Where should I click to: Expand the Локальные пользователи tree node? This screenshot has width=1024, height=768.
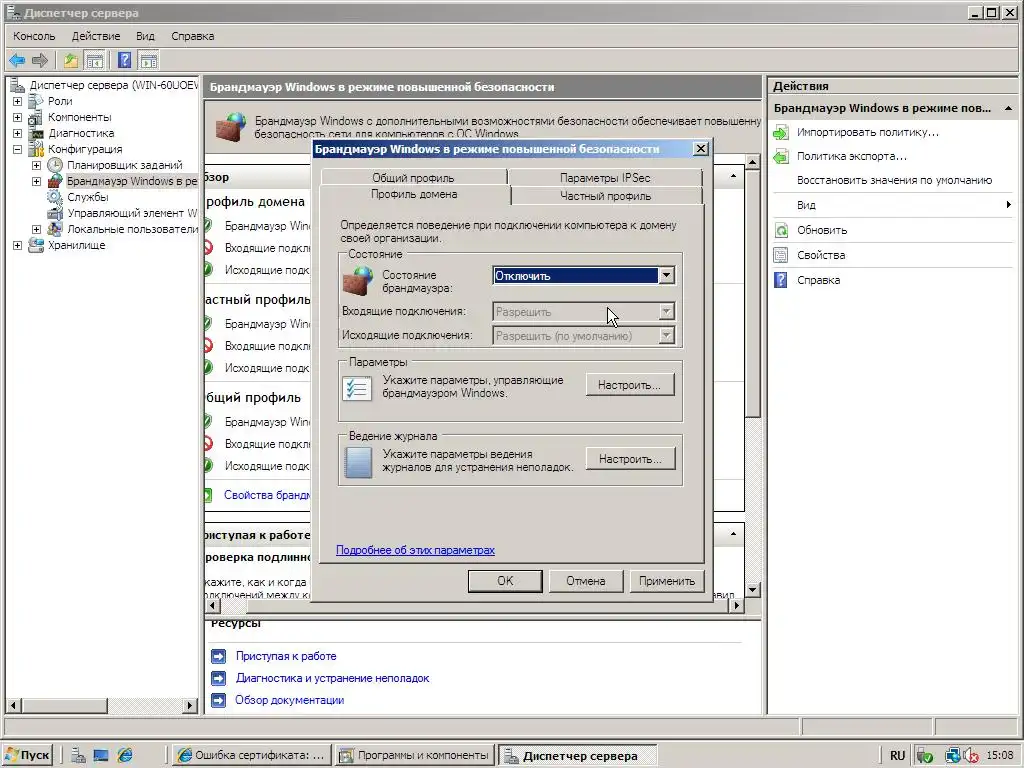click(x=37, y=229)
